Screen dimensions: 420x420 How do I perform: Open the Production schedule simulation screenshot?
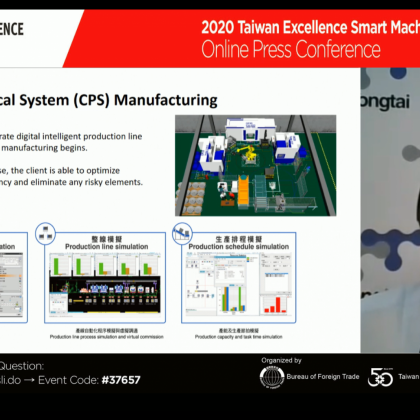pos(238,283)
